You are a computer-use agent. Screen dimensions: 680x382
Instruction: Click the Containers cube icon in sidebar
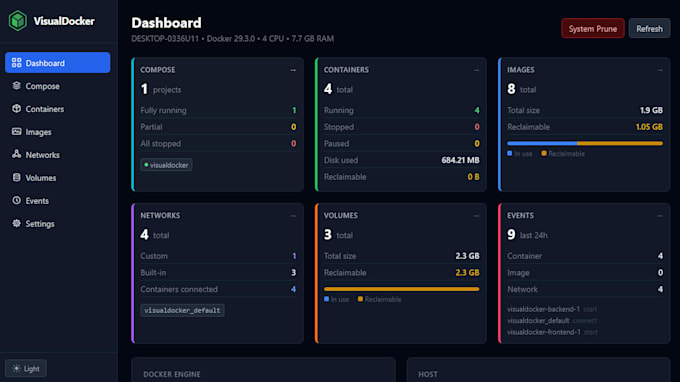[x=16, y=109]
